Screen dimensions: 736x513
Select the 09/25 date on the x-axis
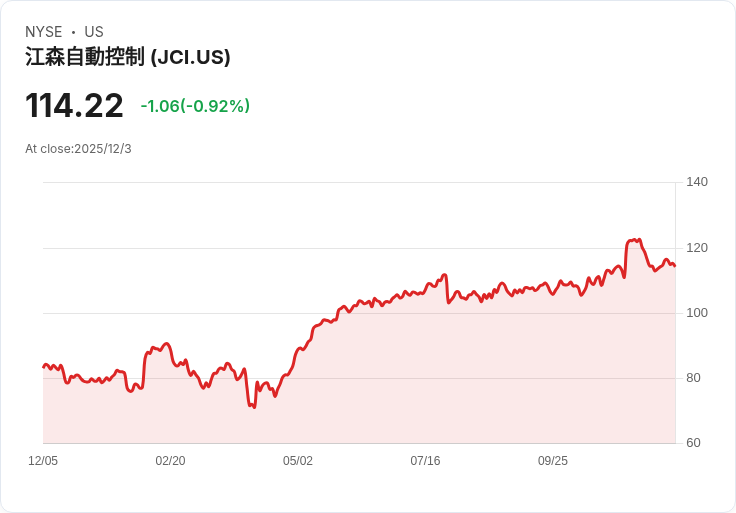coord(553,461)
